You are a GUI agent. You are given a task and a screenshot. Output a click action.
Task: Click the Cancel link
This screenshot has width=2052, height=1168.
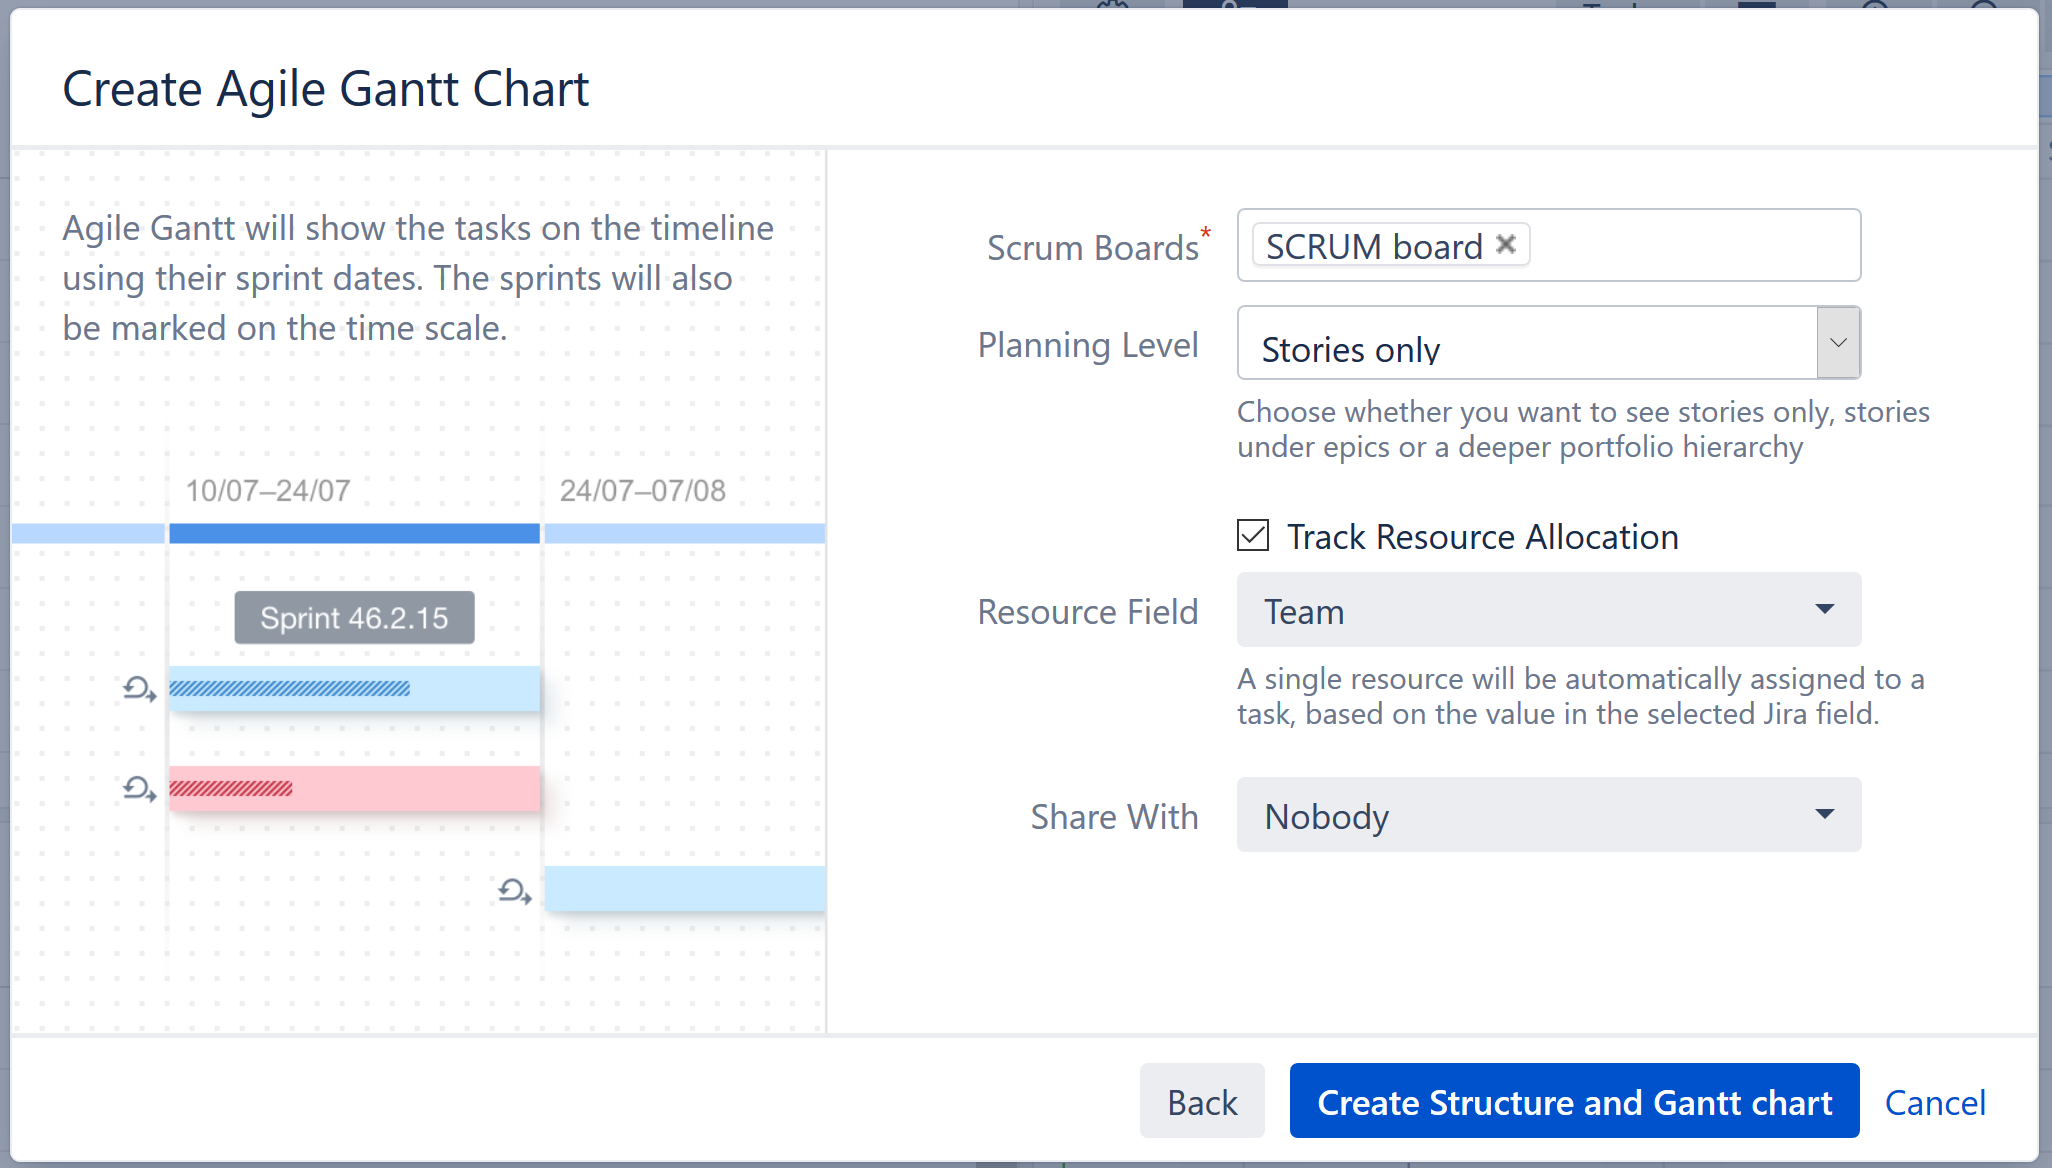tap(1936, 1101)
